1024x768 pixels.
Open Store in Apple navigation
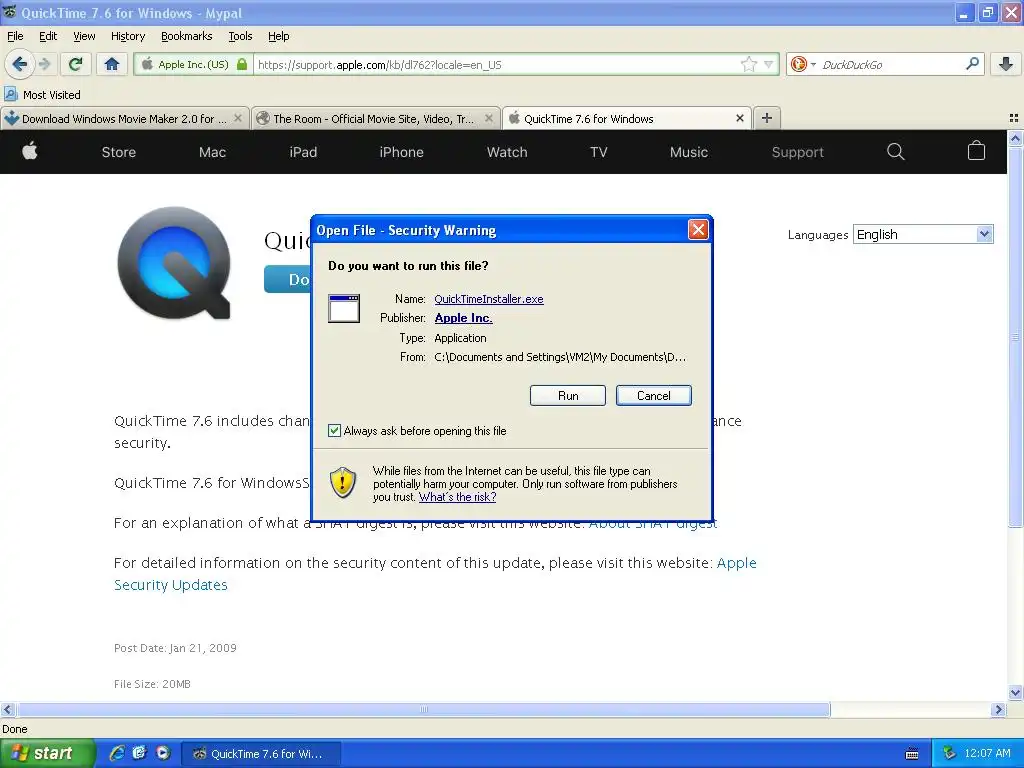pyautogui.click(x=119, y=152)
